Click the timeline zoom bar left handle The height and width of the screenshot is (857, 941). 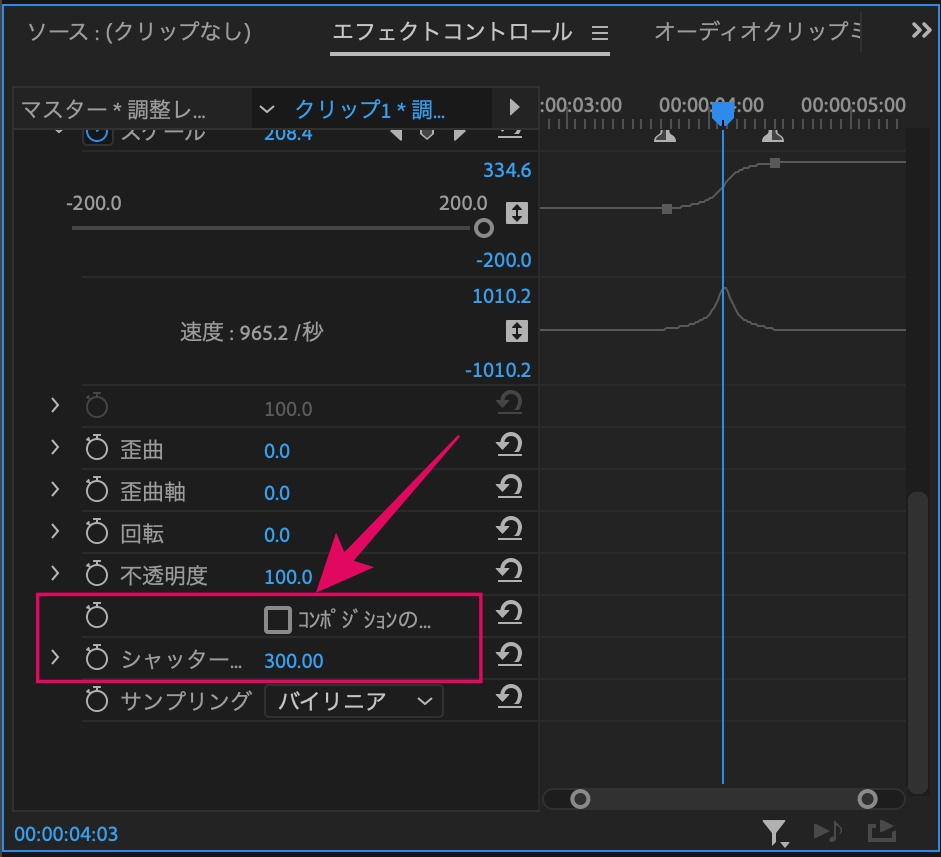click(580, 799)
